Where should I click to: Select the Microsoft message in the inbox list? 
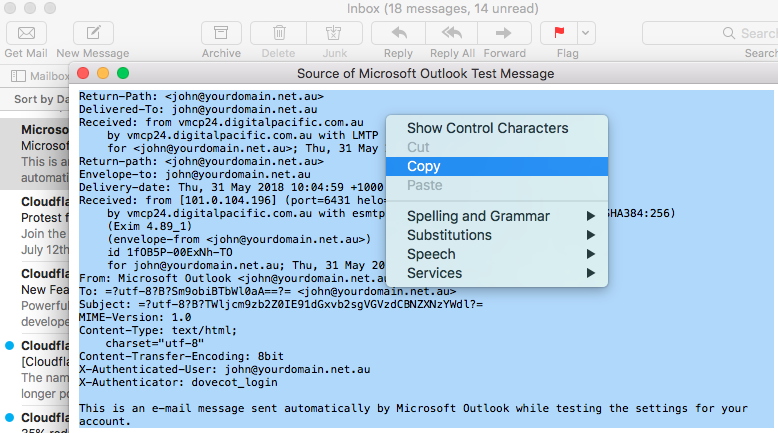35,153
